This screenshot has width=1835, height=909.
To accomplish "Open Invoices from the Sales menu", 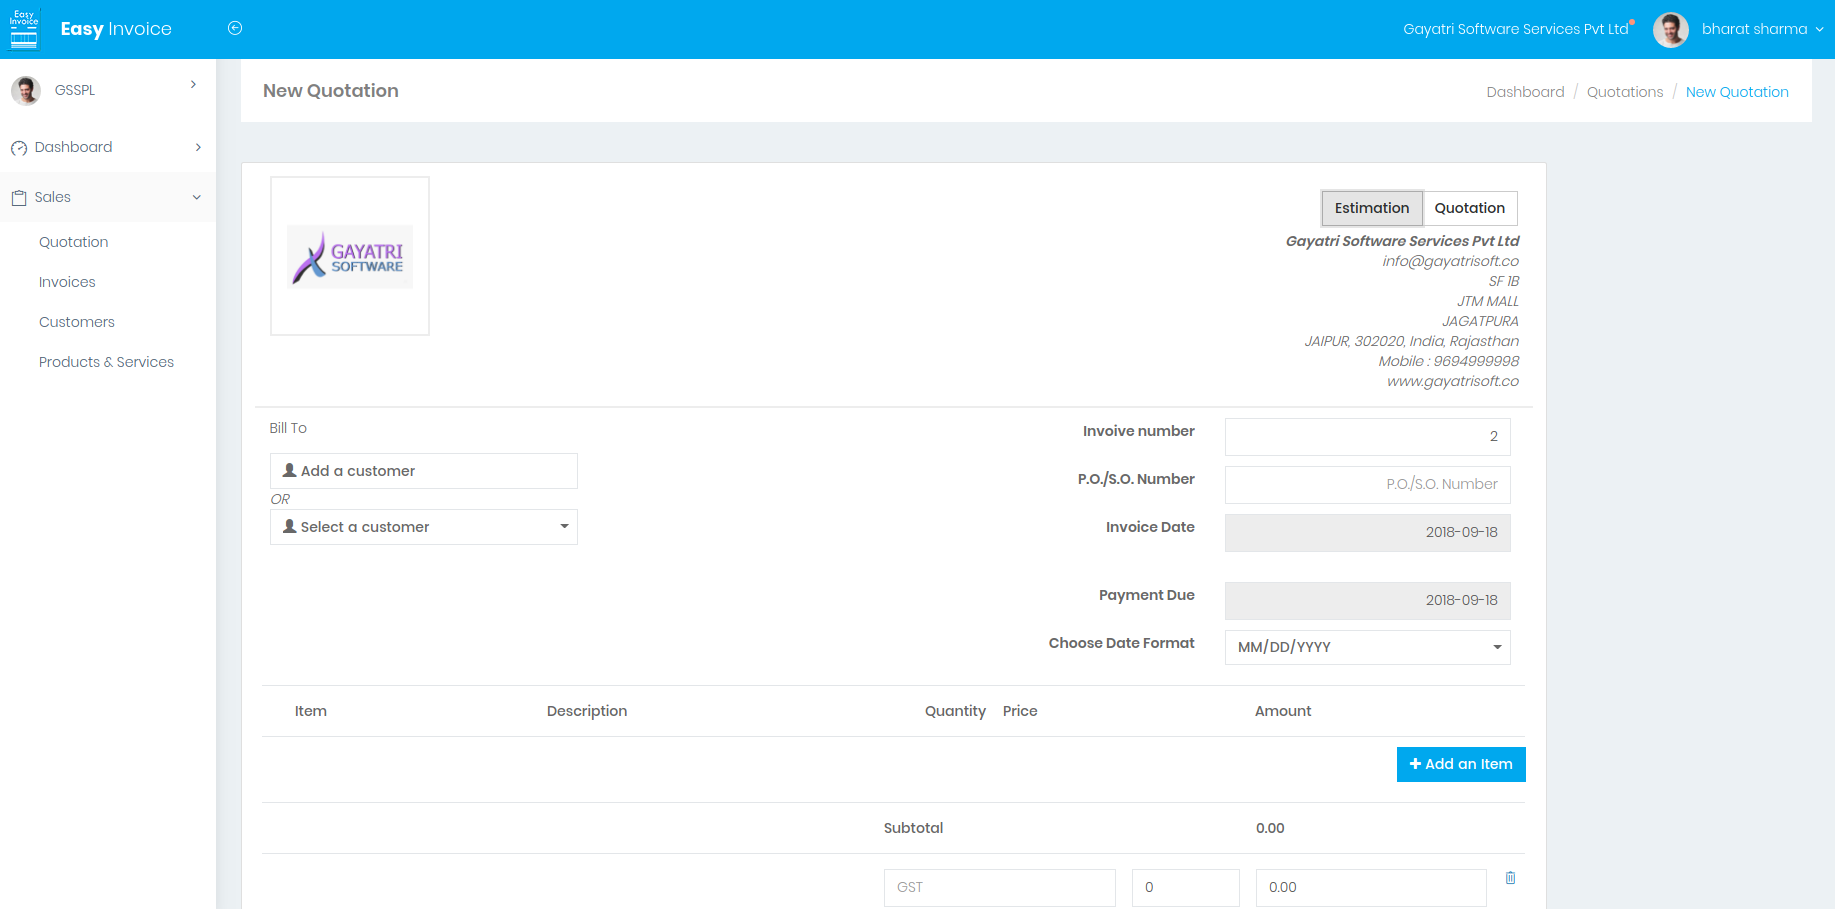I will click(67, 281).
